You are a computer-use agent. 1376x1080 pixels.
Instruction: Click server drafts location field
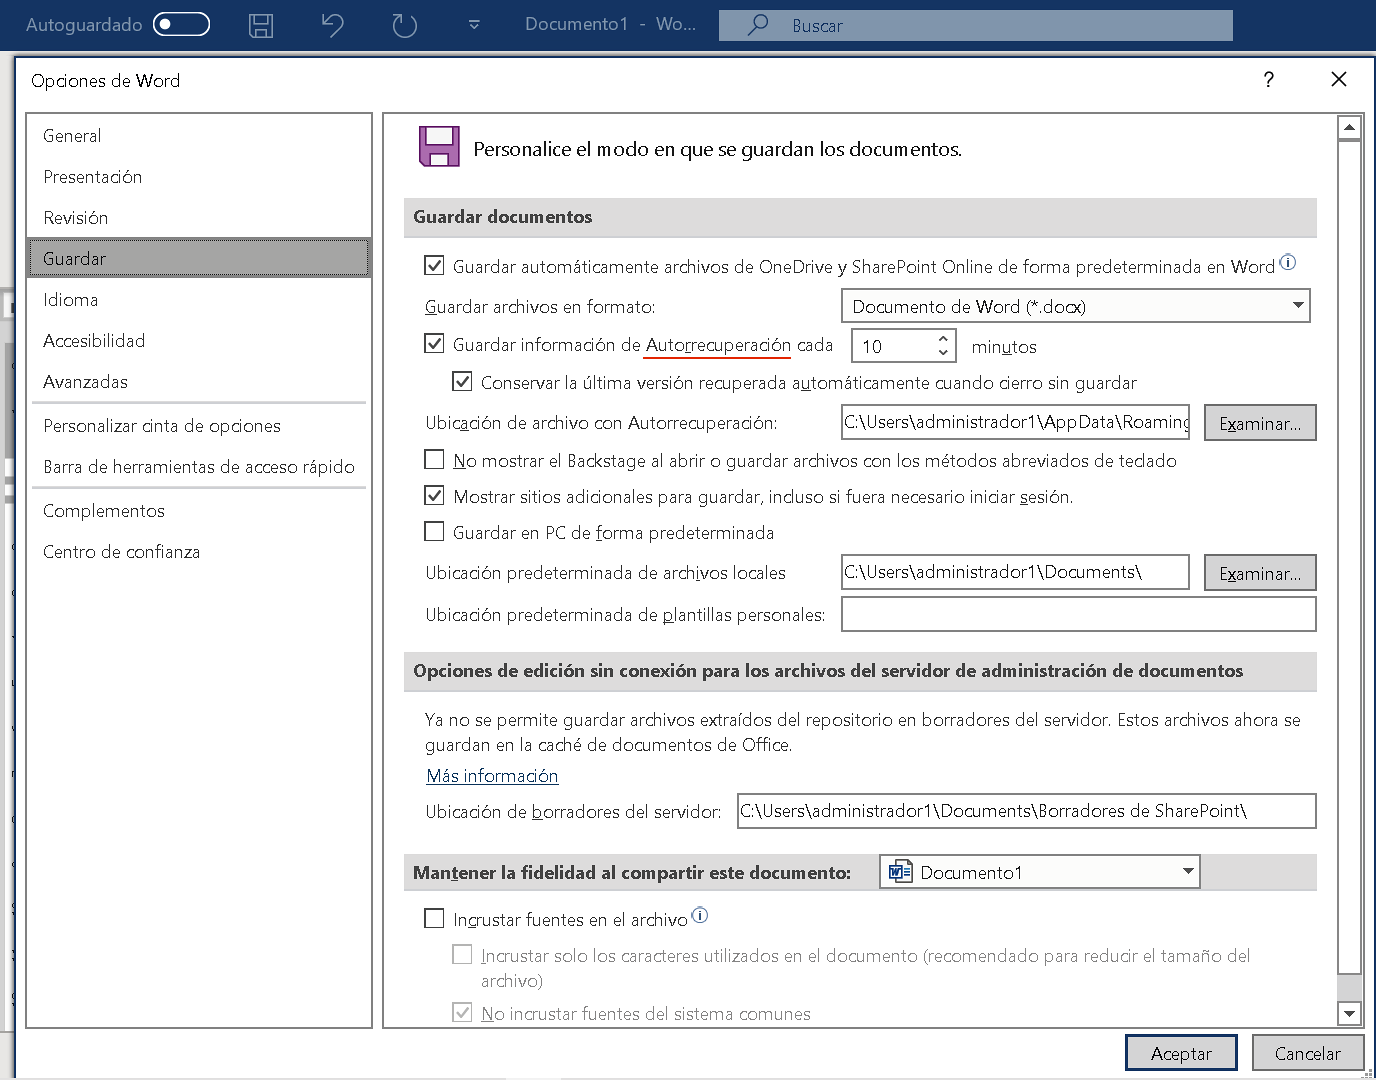[x=1027, y=811]
